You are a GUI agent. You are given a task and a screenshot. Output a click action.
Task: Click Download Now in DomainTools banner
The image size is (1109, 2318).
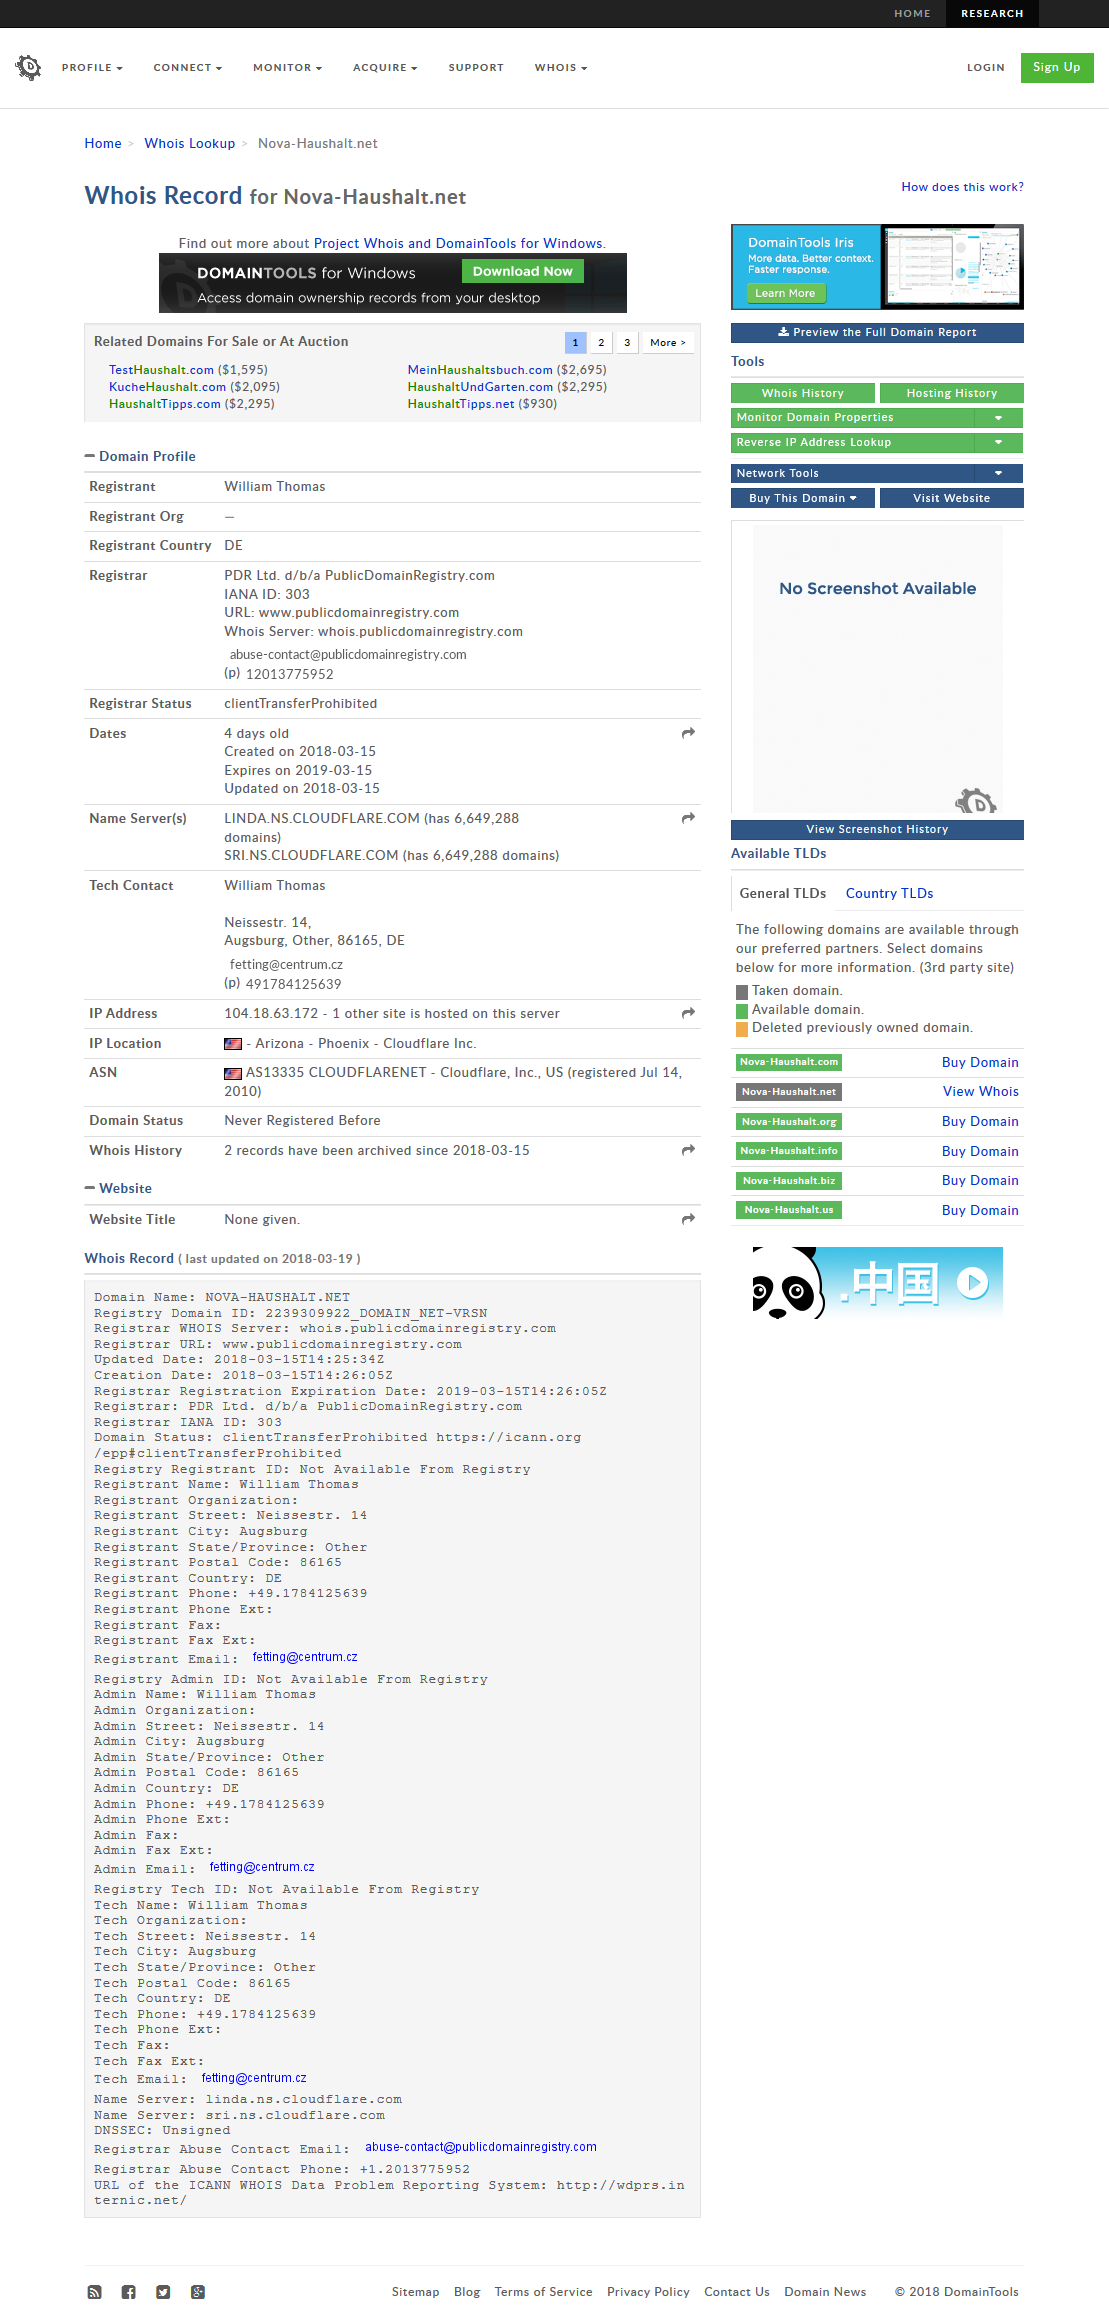[523, 271]
